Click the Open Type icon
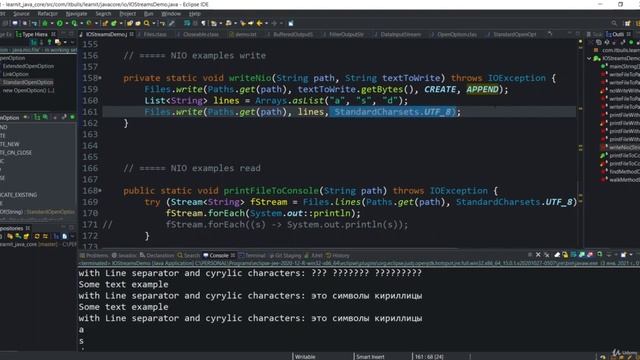This screenshot has width=640, height=360. point(130,23)
